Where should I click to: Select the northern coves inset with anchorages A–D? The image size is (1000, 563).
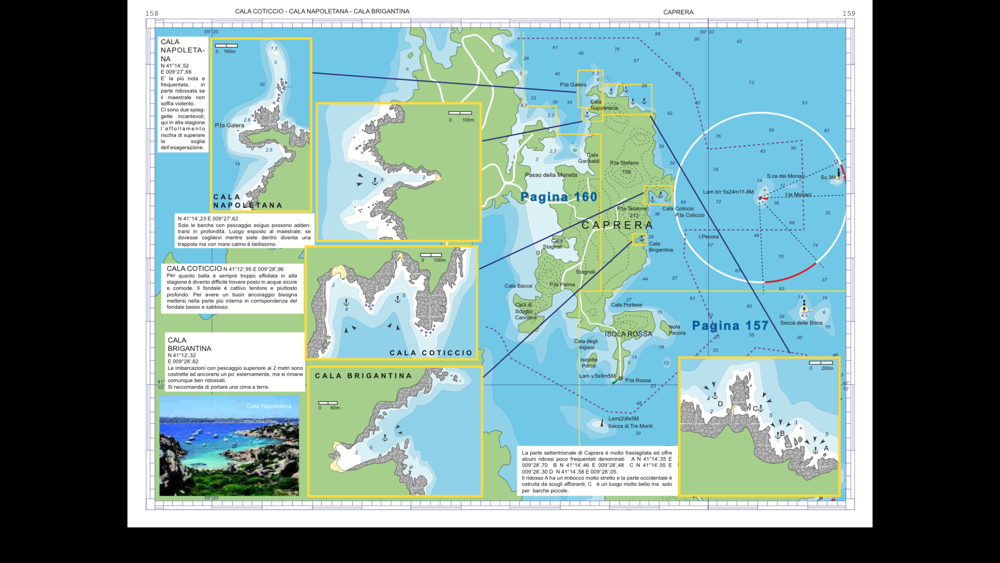(x=759, y=426)
